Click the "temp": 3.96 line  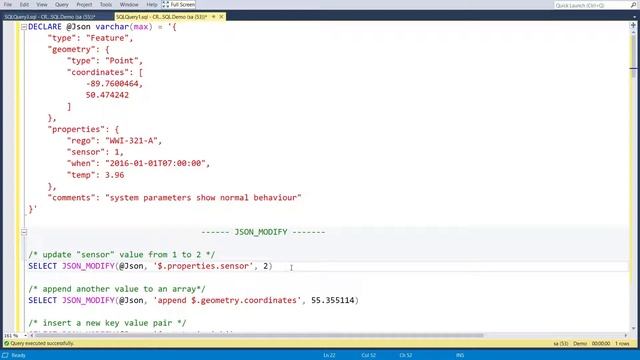pos(95,175)
